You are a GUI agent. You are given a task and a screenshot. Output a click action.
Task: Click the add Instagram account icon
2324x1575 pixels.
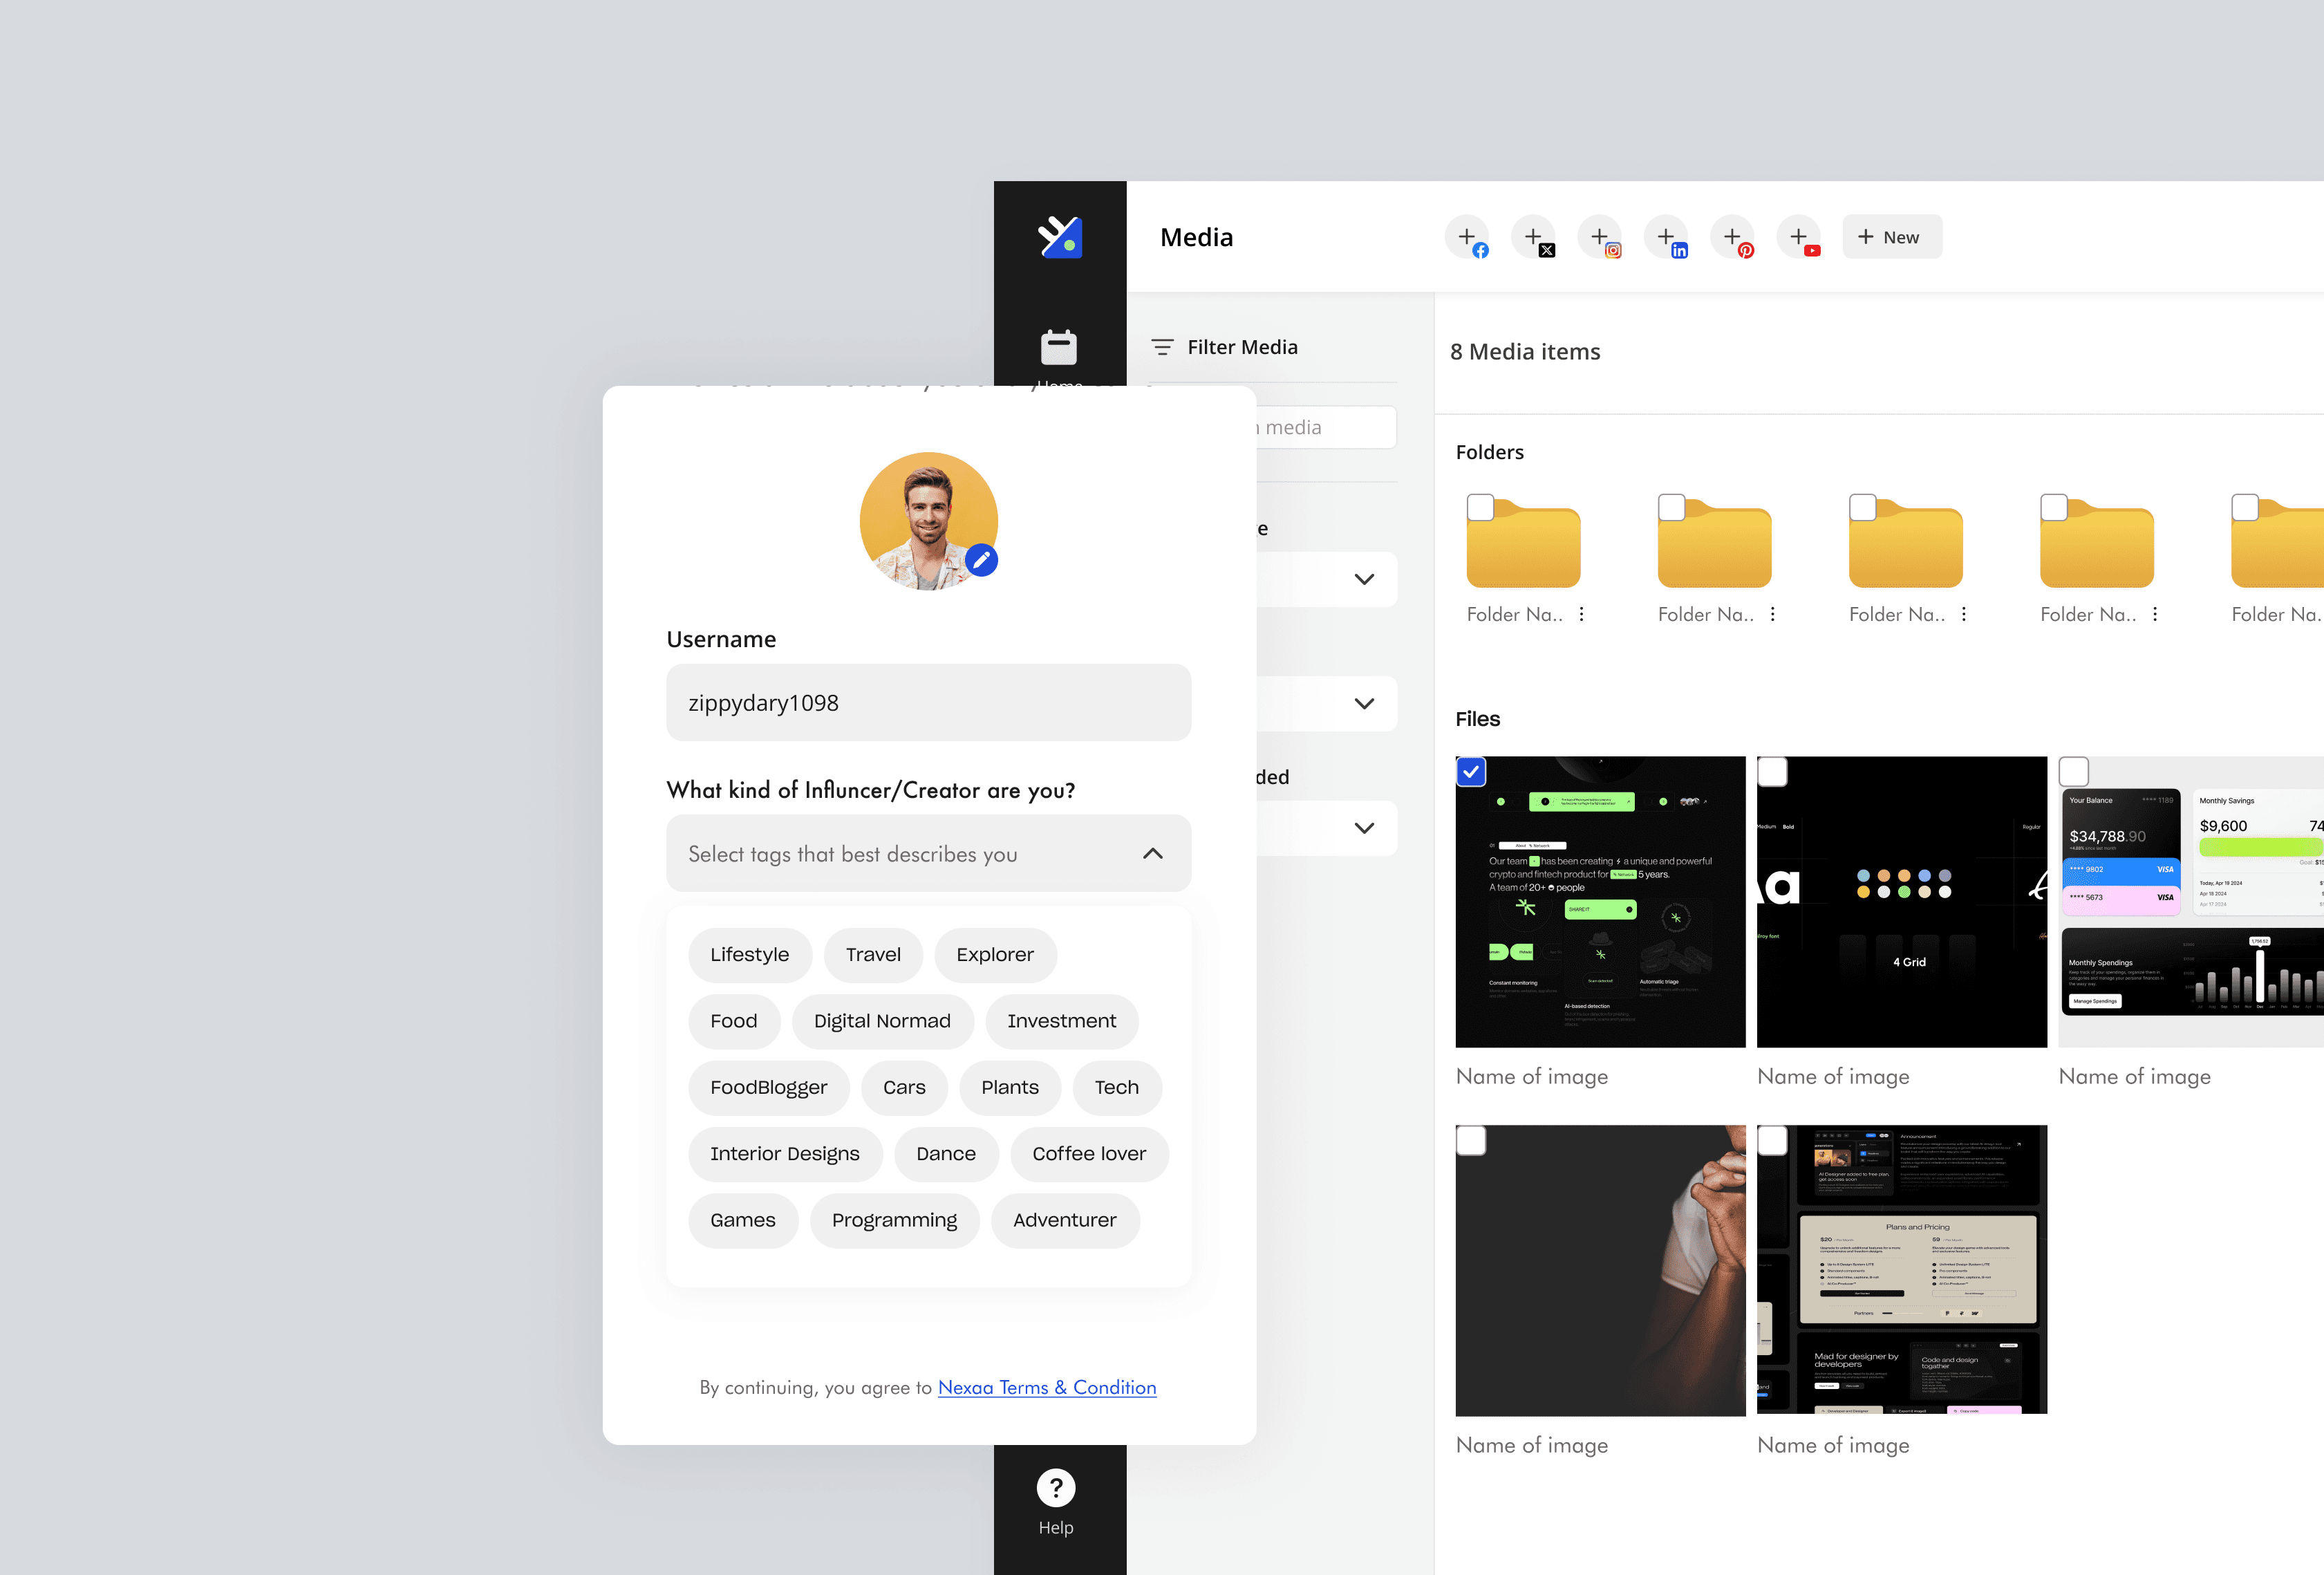[1600, 237]
